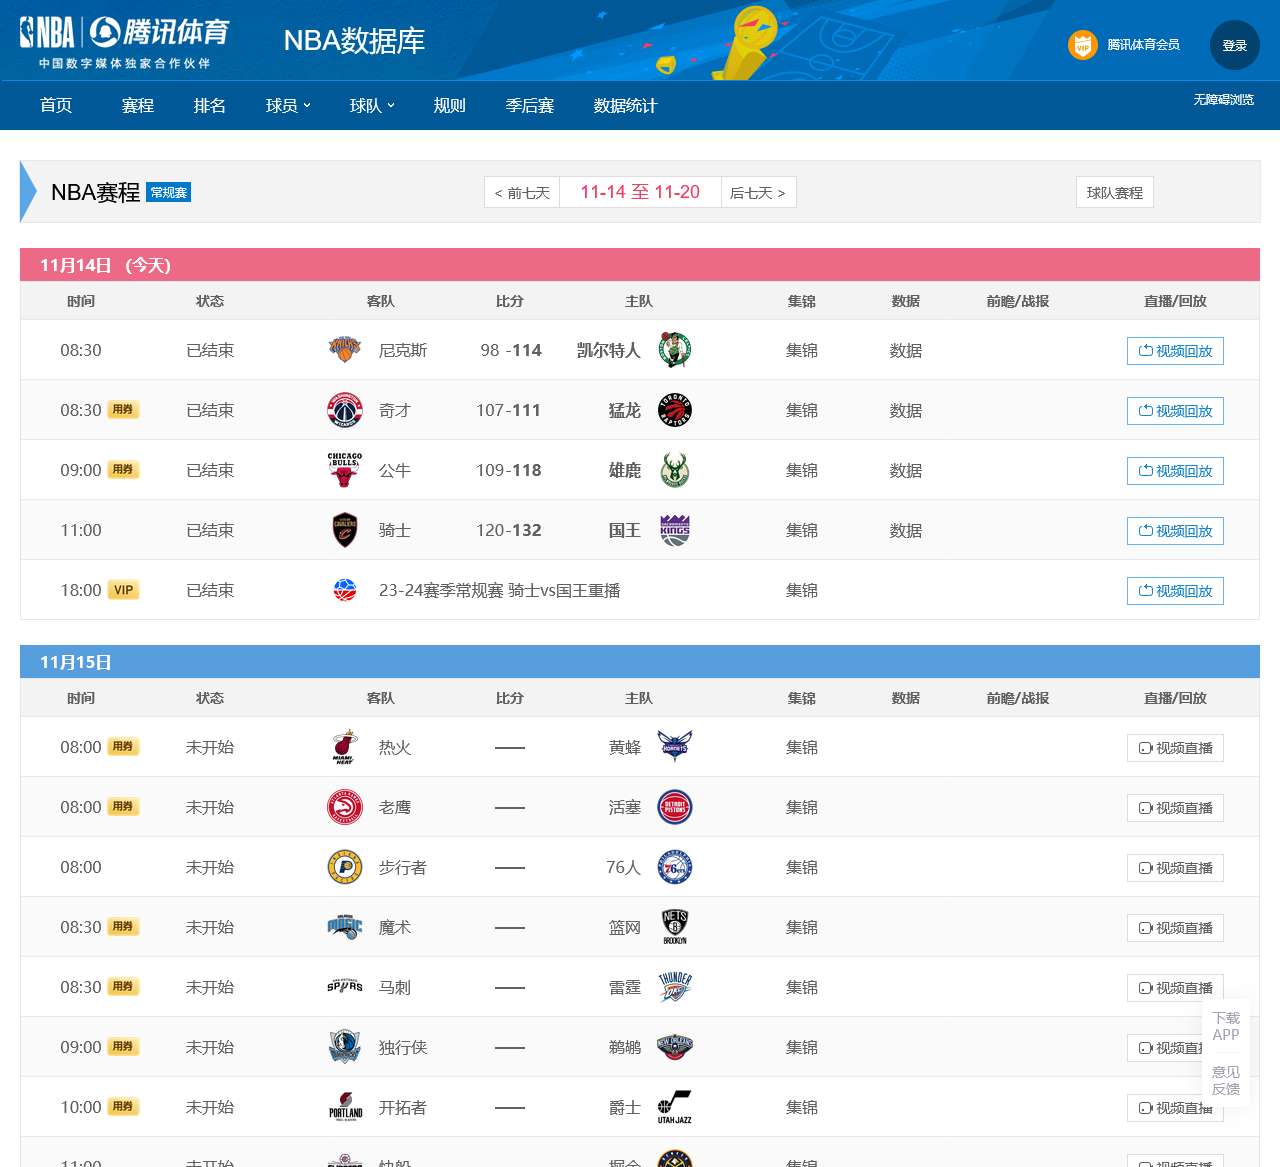Click the Knicks team logo

[x=345, y=350]
